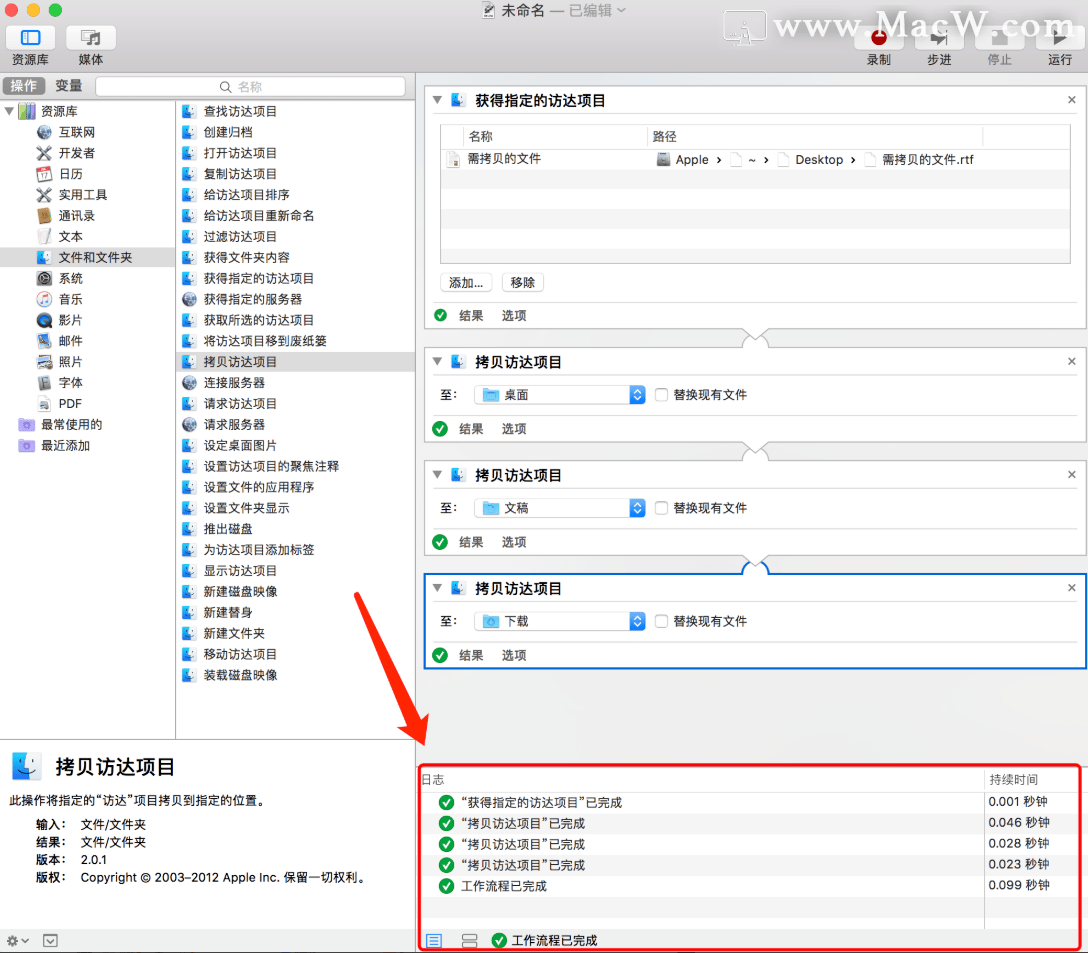Check 替换现有文件 for the 文稿 copy action
Image resolution: width=1088 pixels, height=953 pixels.
(x=661, y=508)
